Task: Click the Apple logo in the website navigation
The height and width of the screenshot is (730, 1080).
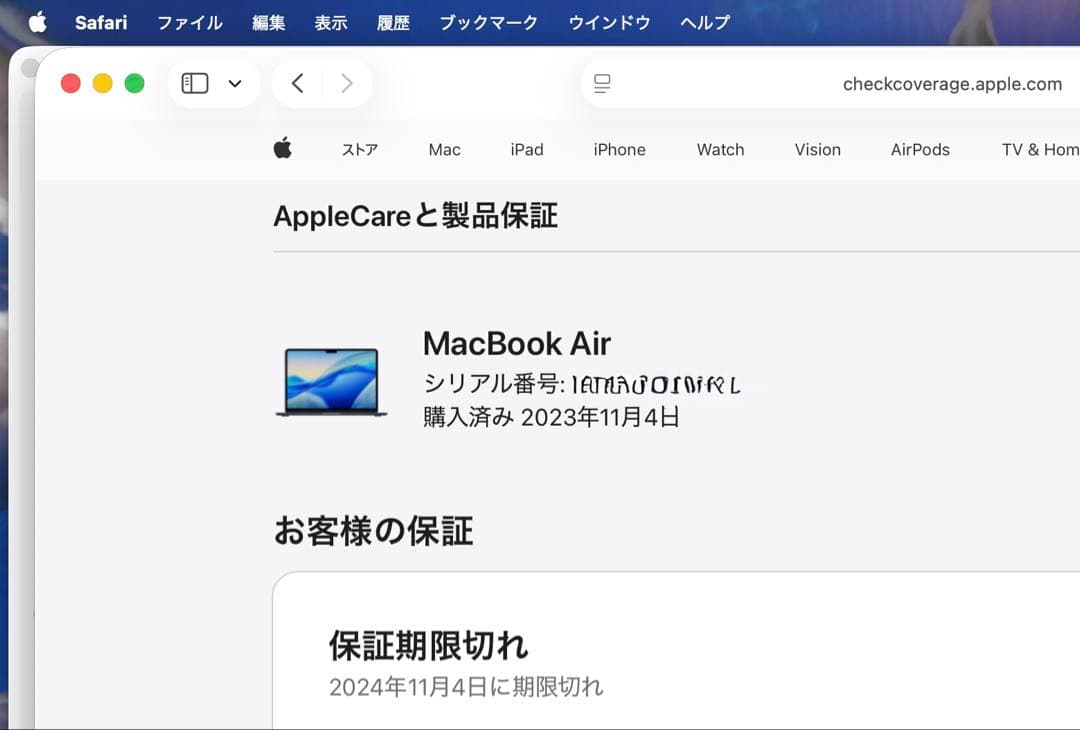Action: (283, 147)
